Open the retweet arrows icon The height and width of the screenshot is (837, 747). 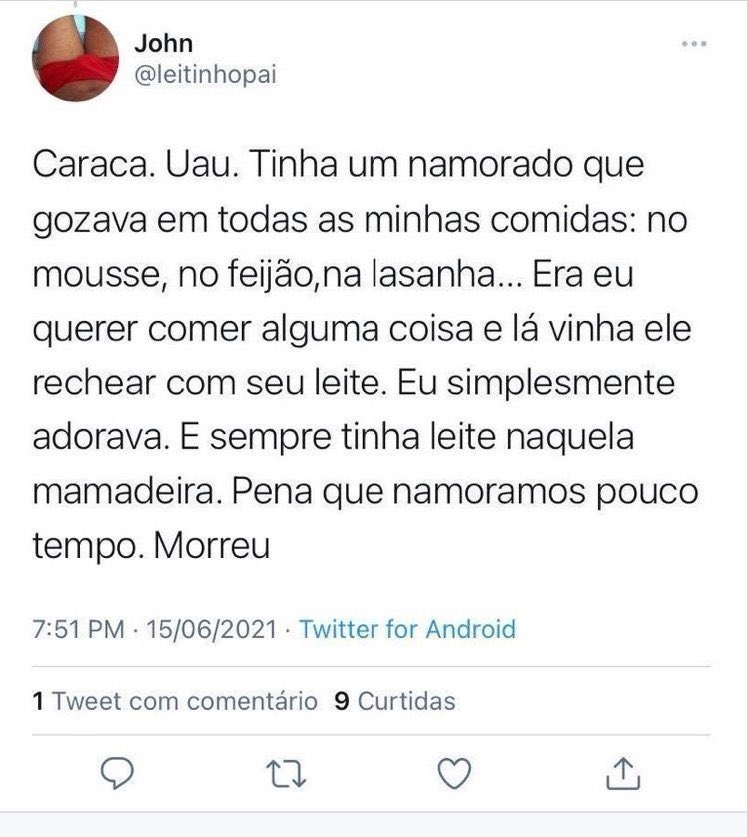click(x=287, y=771)
